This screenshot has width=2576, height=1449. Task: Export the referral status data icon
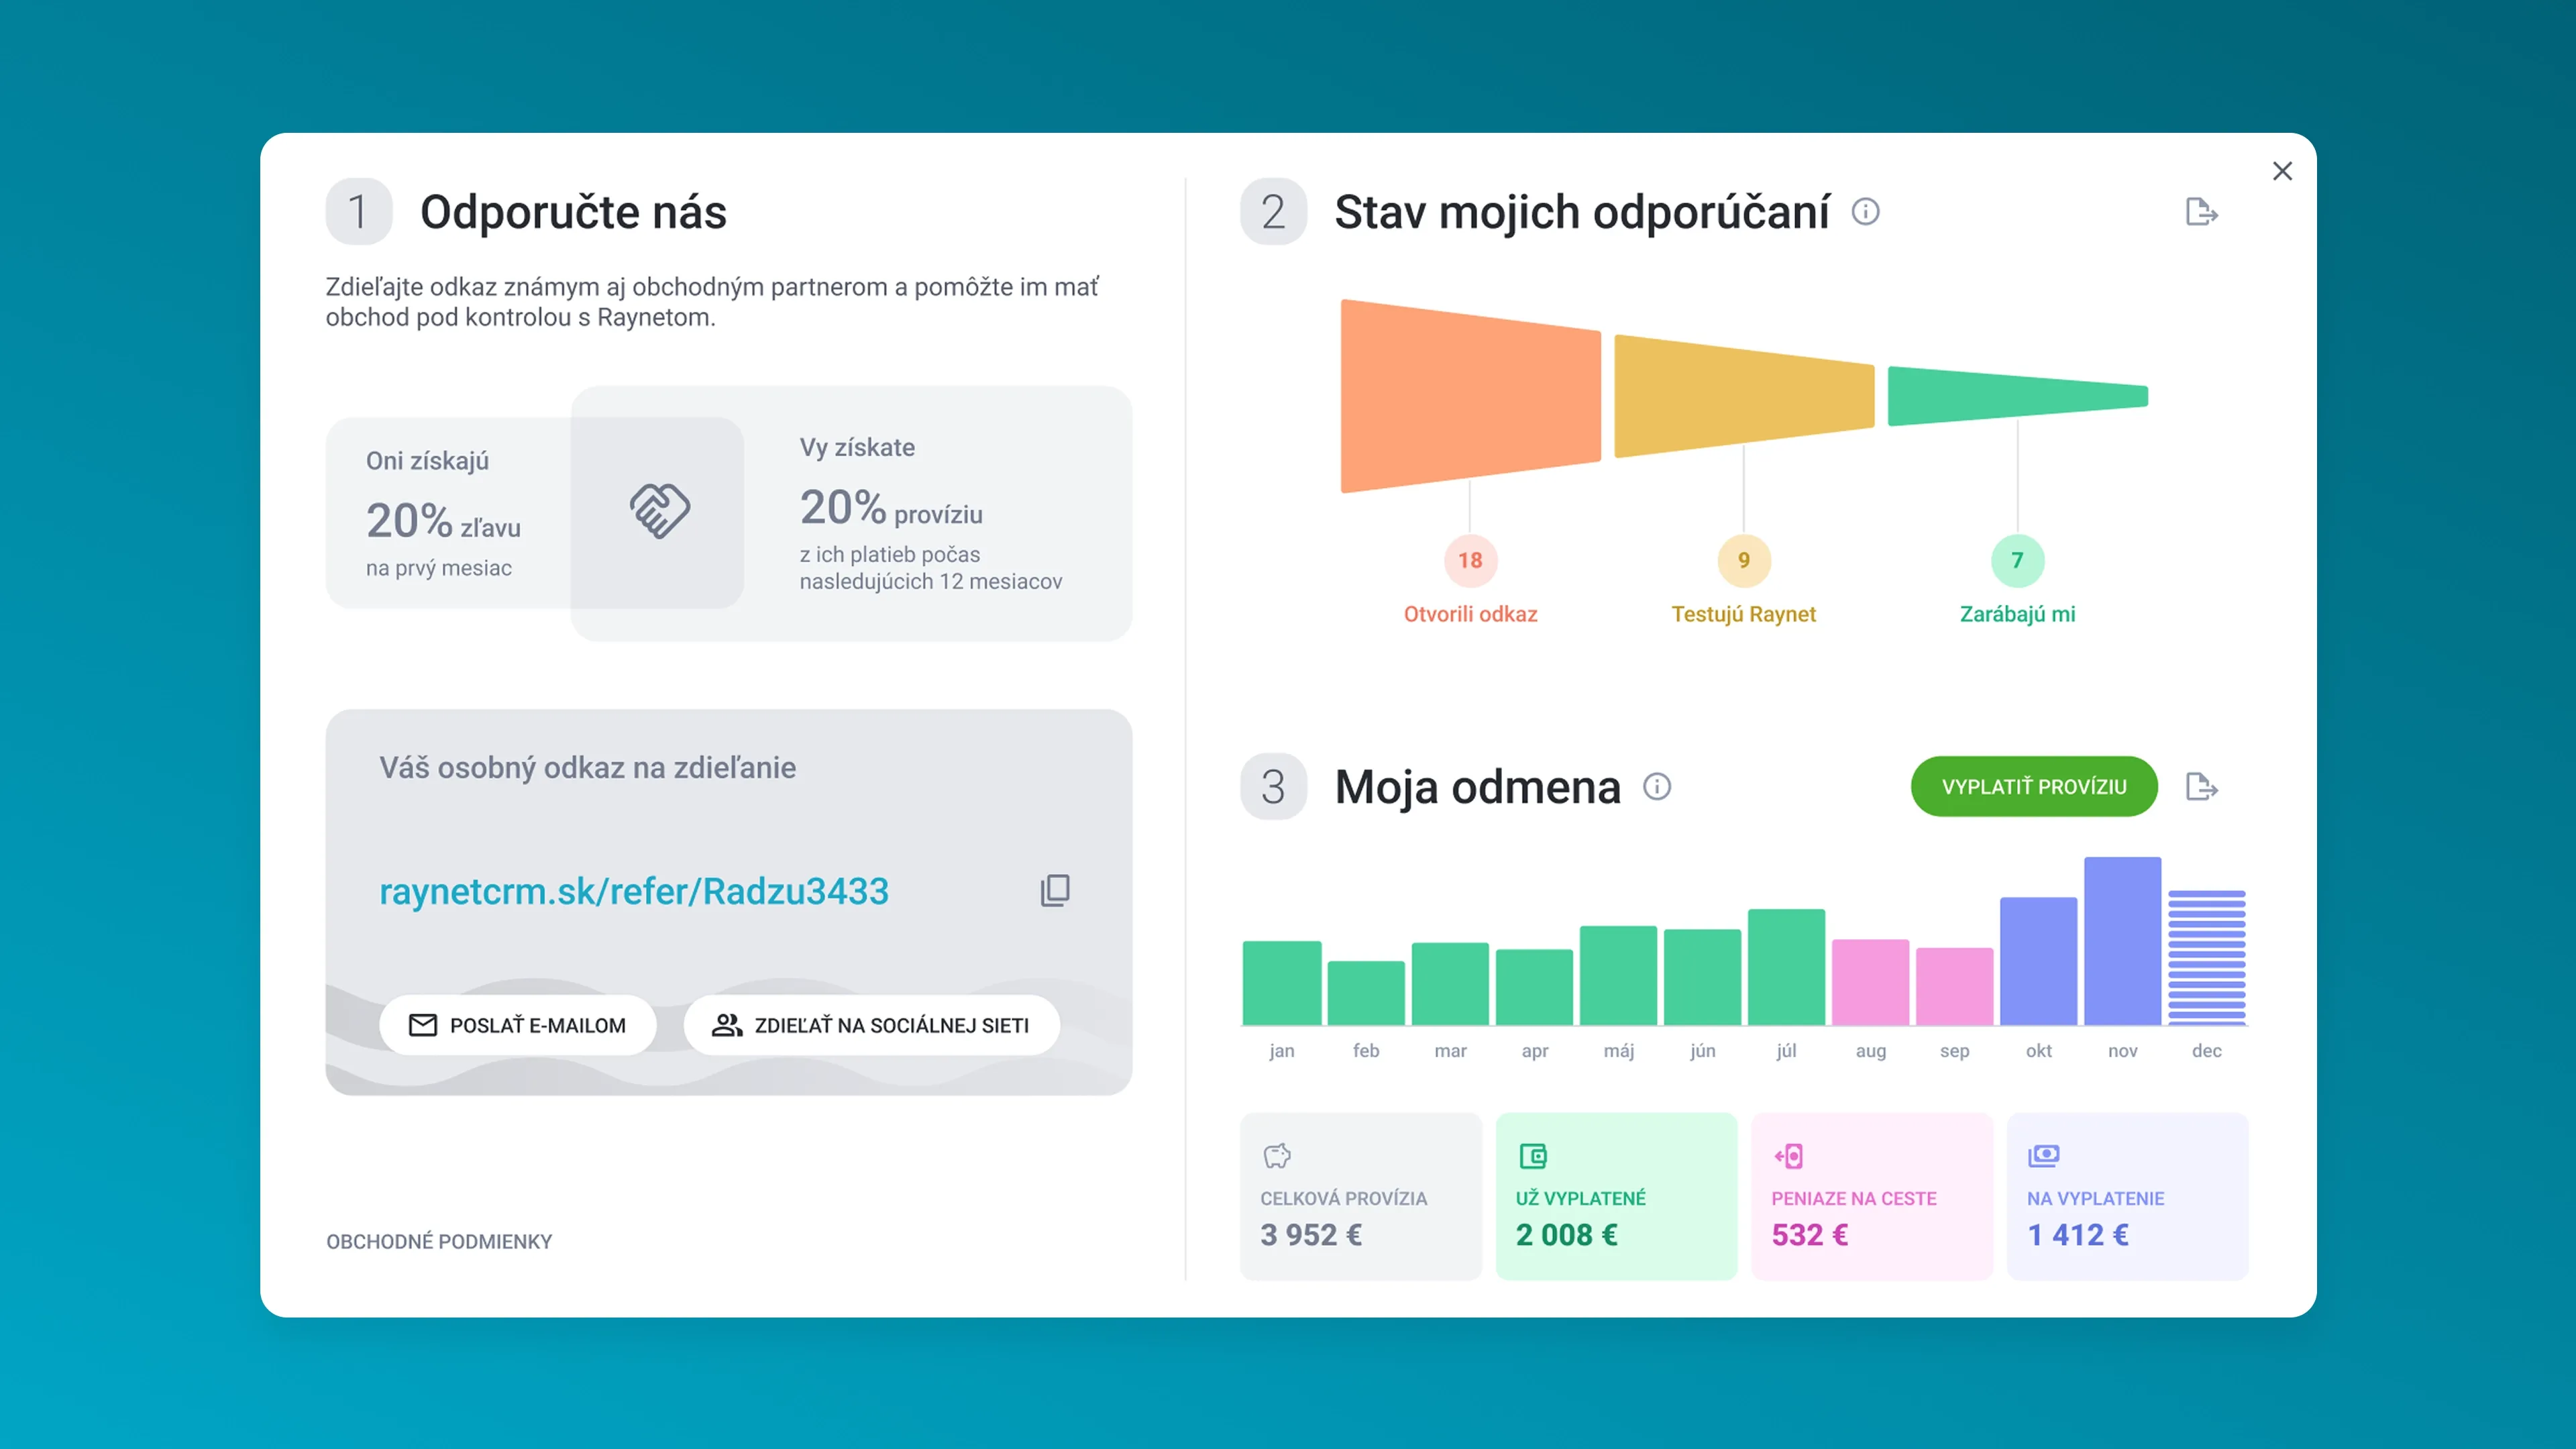click(x=2201, y=212)
